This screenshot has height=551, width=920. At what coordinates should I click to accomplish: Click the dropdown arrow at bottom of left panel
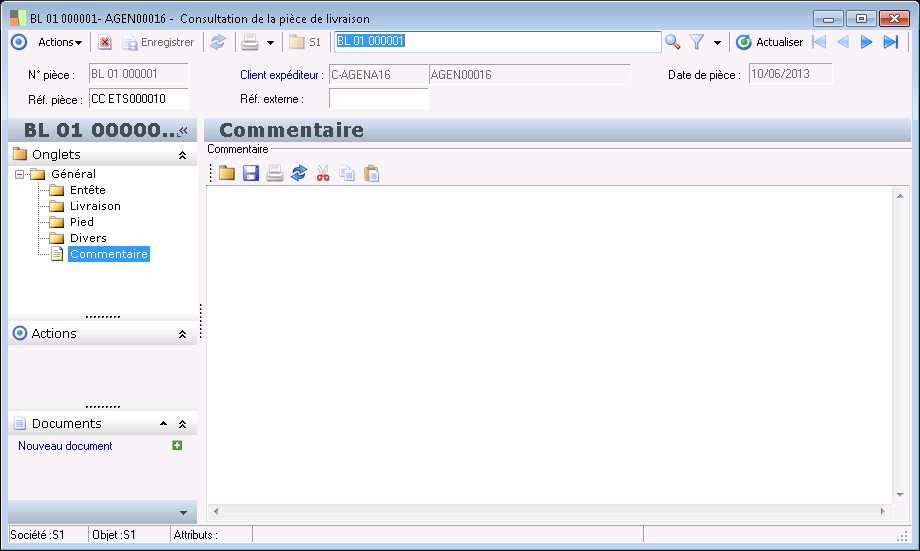[x=183, y=513]
